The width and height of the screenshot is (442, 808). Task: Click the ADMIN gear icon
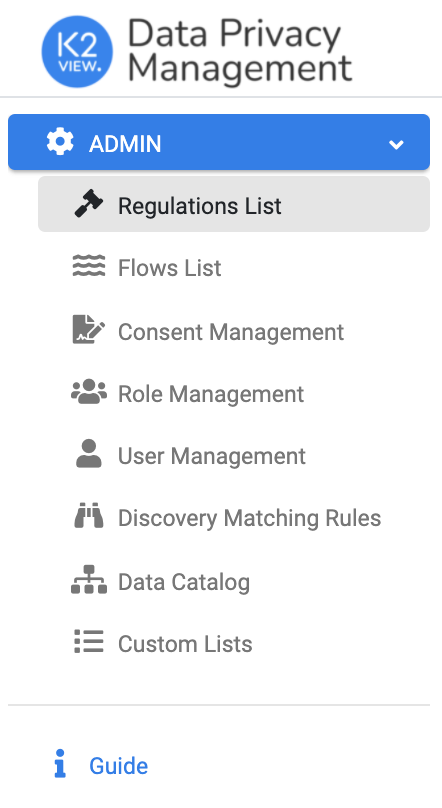click(x=60, y=142)
